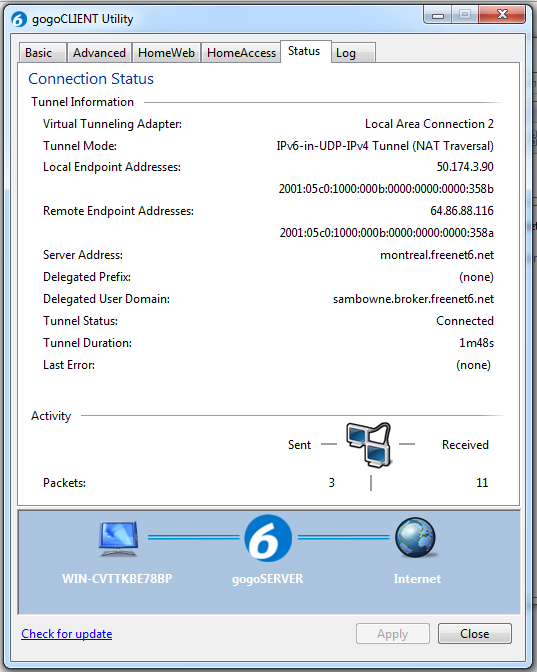The height and width of the screenshot is (672, 537).
Task: Click the Sent activity label
Action: click(x=299, y=445)
